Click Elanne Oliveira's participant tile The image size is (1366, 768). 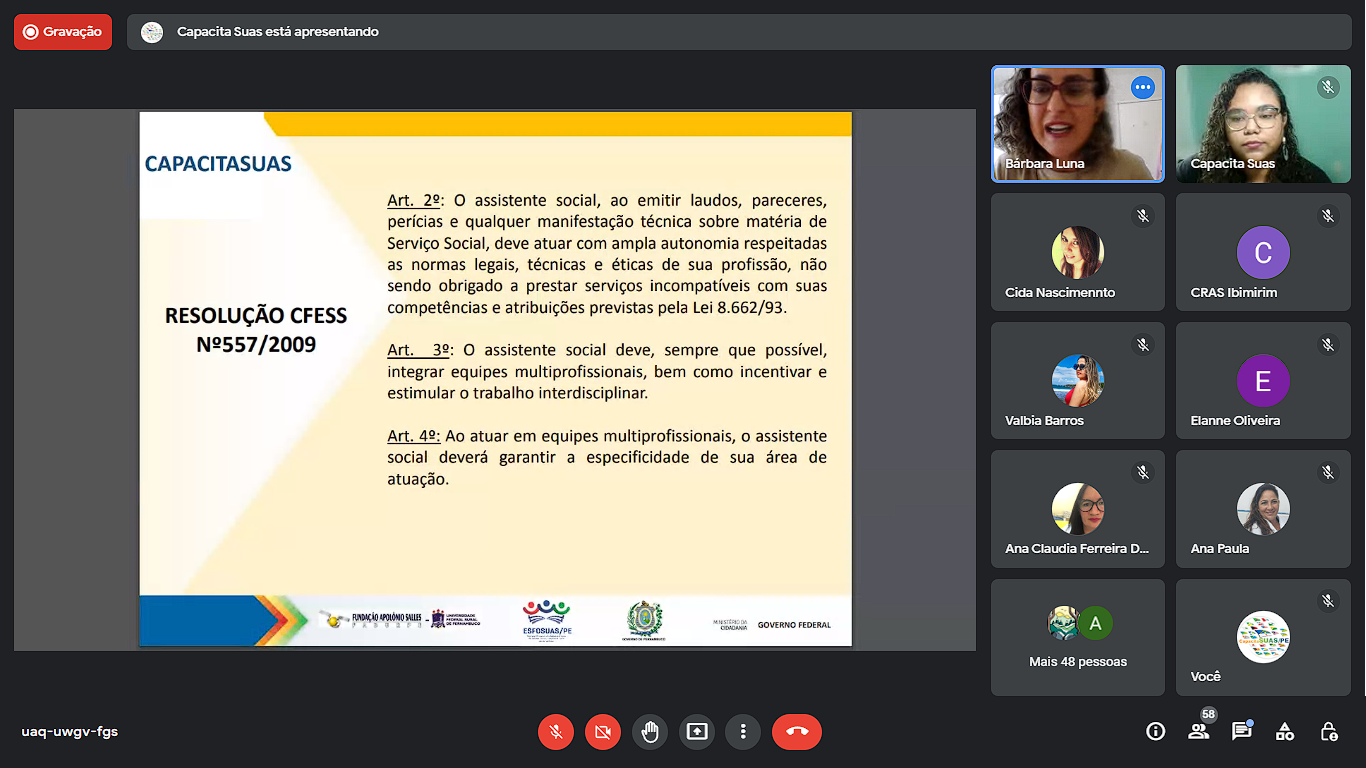coord(1262,380)
